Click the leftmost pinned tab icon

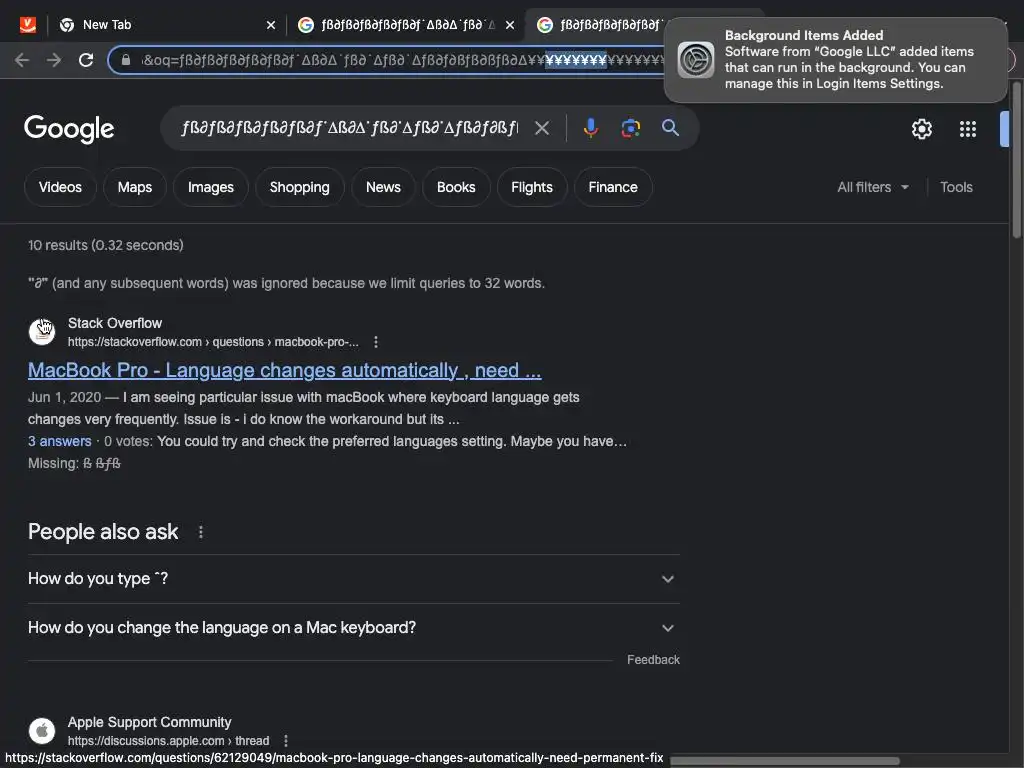click(x=27, y=25)
